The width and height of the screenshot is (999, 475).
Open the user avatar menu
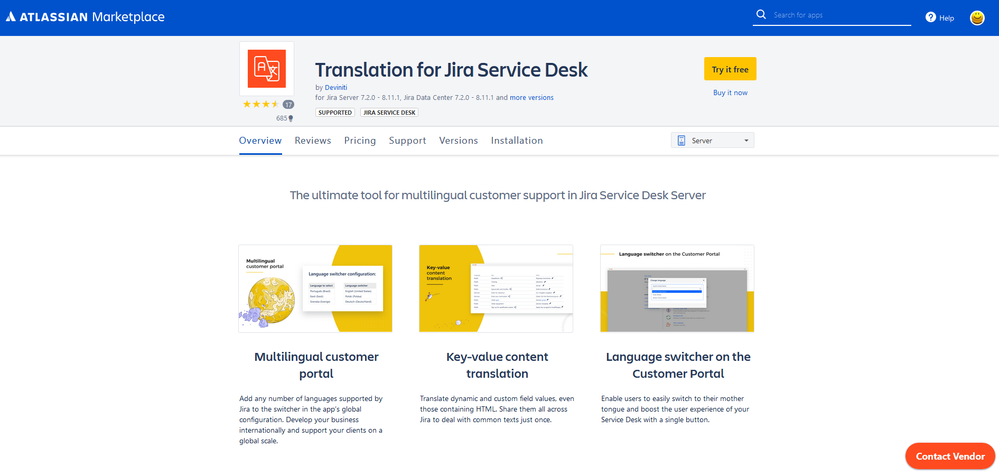977,18
